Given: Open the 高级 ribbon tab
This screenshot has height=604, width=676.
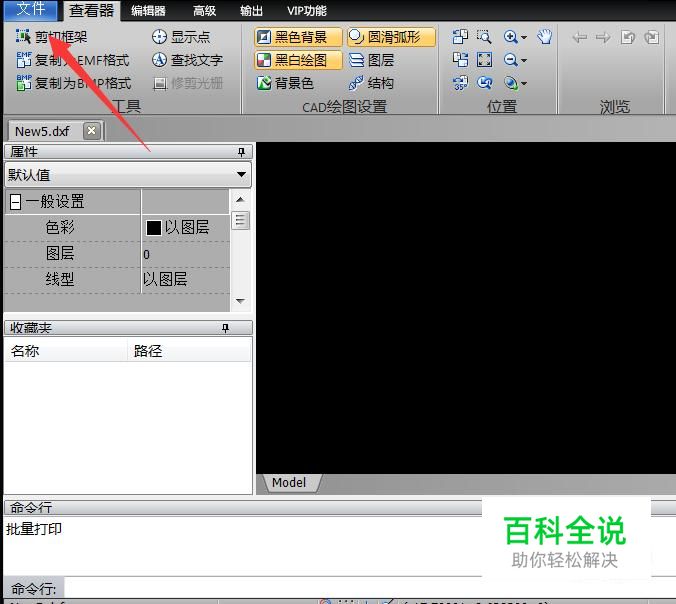Looking at the screenshot, I should tap(204, 10).
